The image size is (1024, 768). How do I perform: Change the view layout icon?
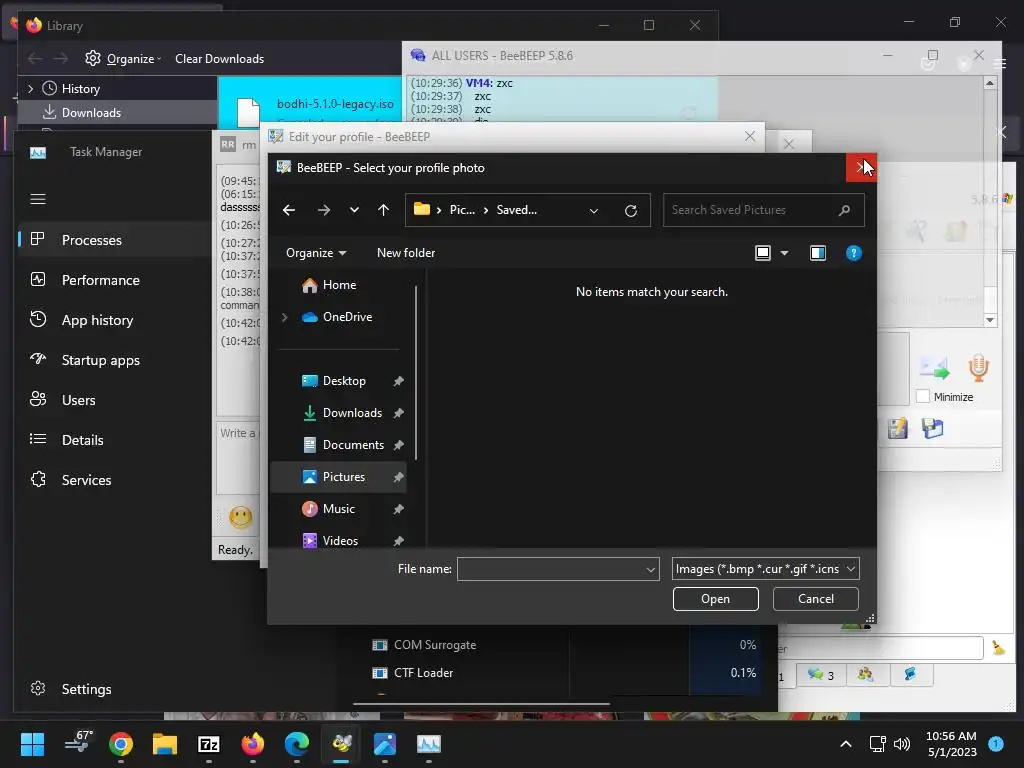point(763,253)
